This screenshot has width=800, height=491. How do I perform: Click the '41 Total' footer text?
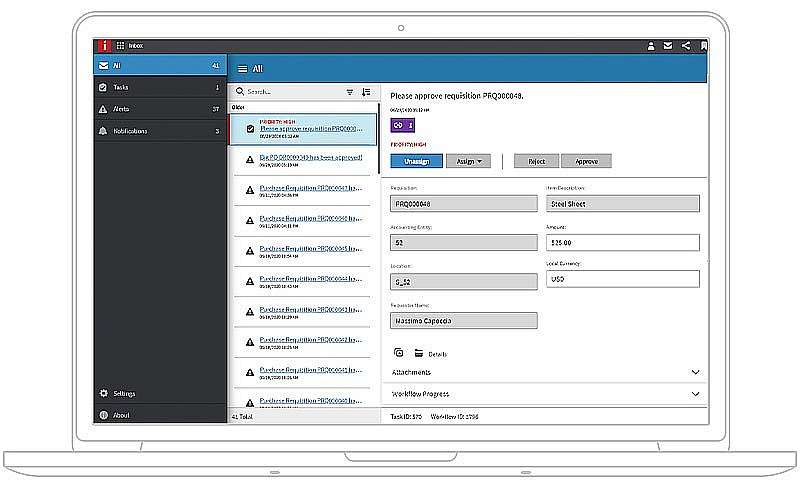click(242, 416)
